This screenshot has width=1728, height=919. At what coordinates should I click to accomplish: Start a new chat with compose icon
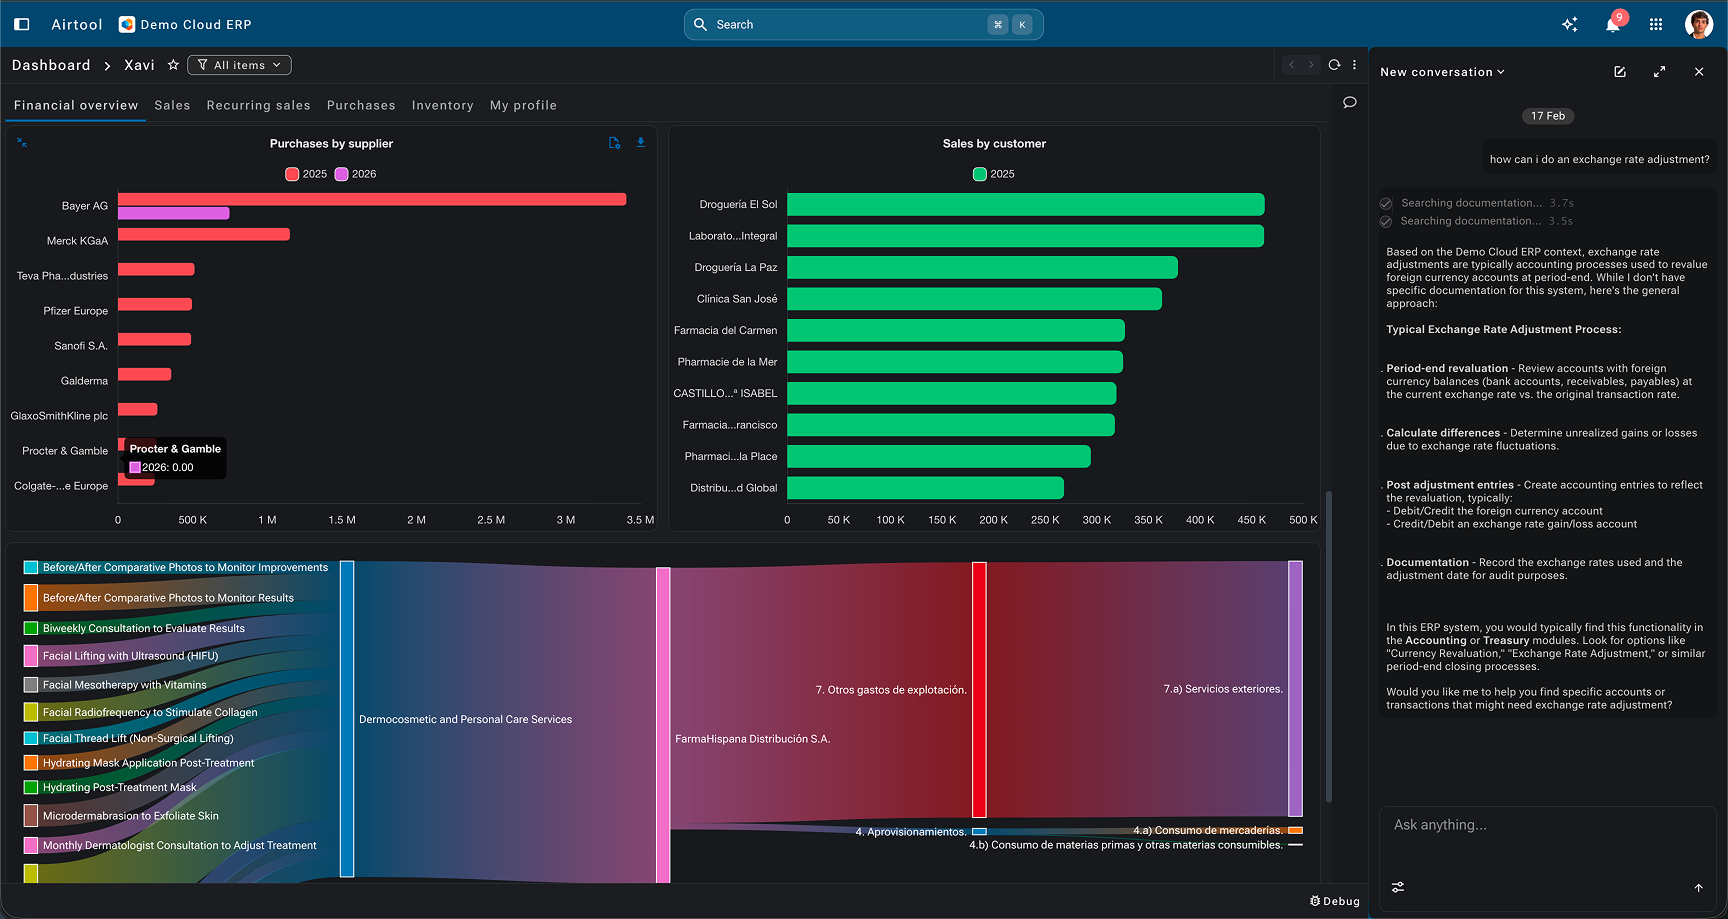[1620, 72]
